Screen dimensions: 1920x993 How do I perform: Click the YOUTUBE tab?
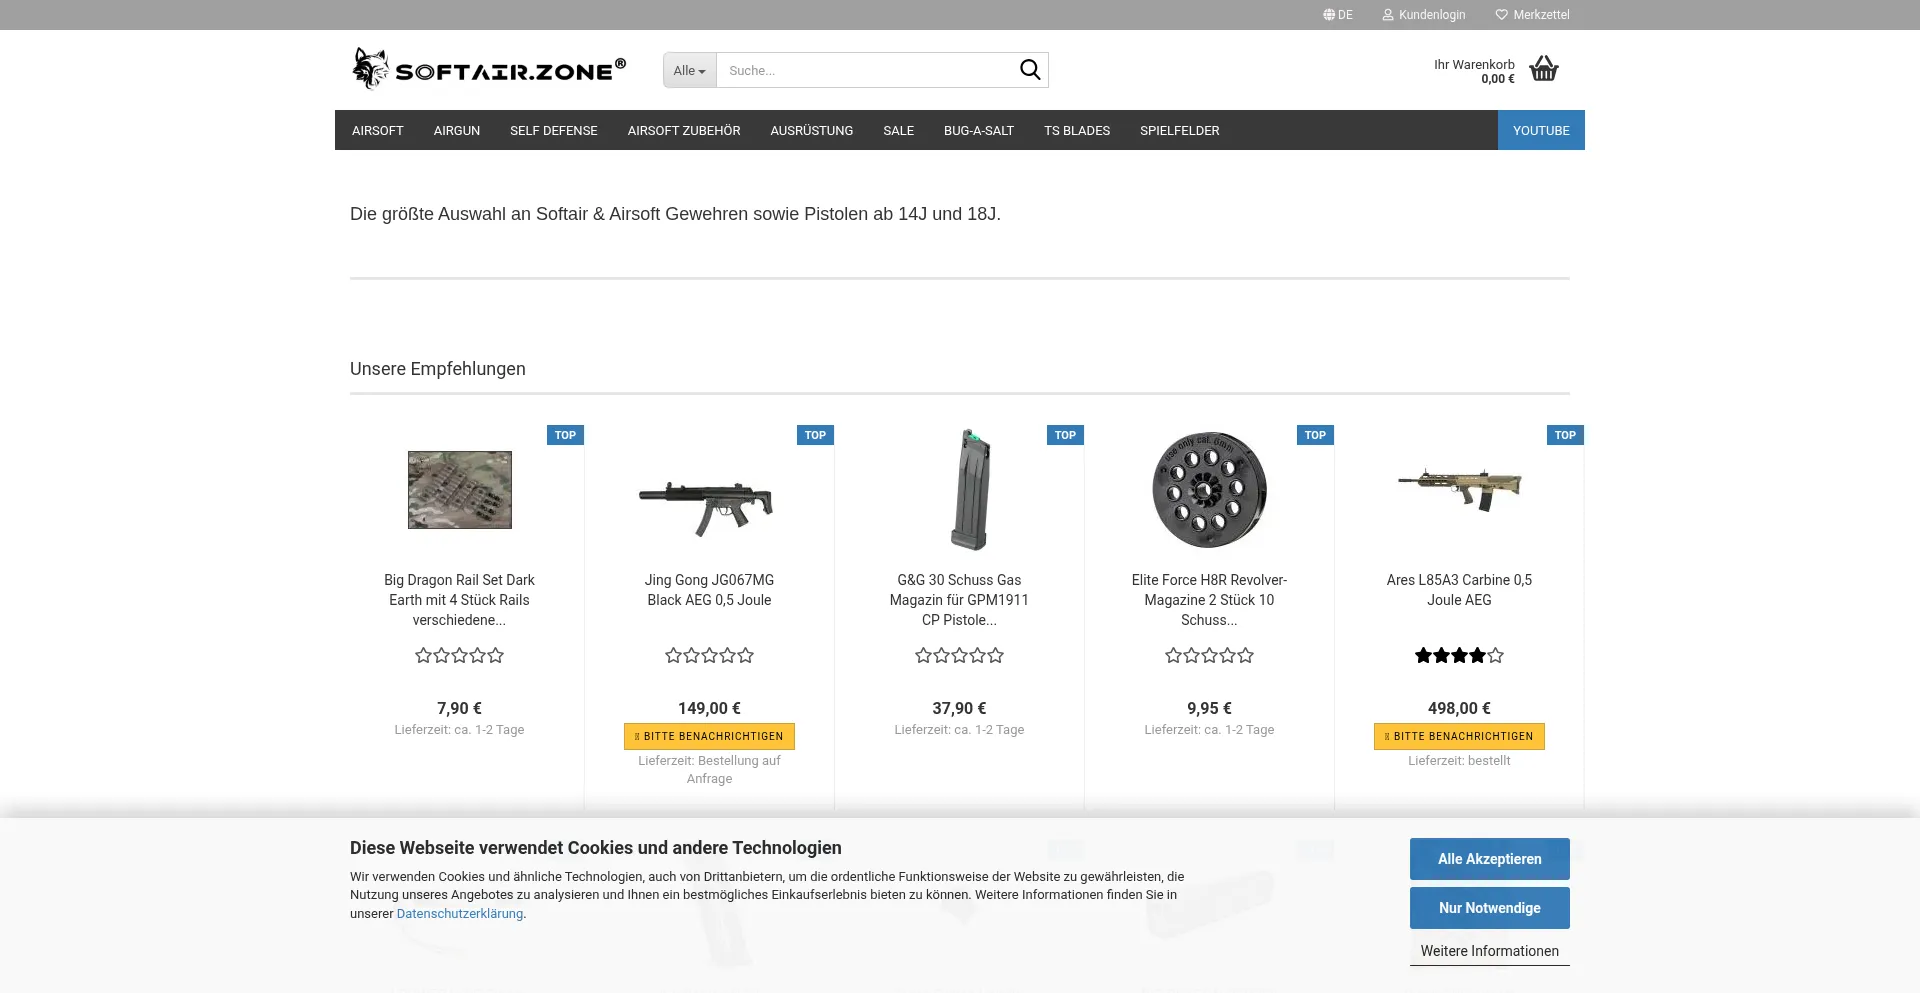(1540, 131)
